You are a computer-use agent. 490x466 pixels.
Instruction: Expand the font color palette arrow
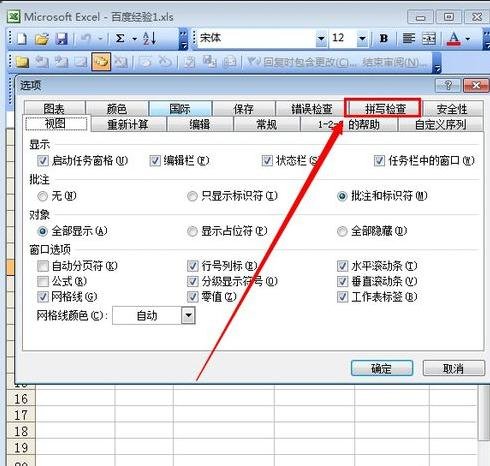[x=468, y=39]
